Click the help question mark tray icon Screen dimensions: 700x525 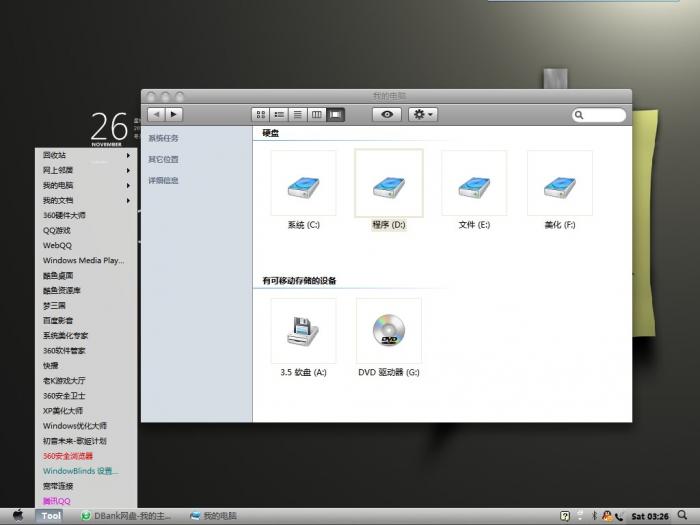pyautogui.click(x=565, y=517)
